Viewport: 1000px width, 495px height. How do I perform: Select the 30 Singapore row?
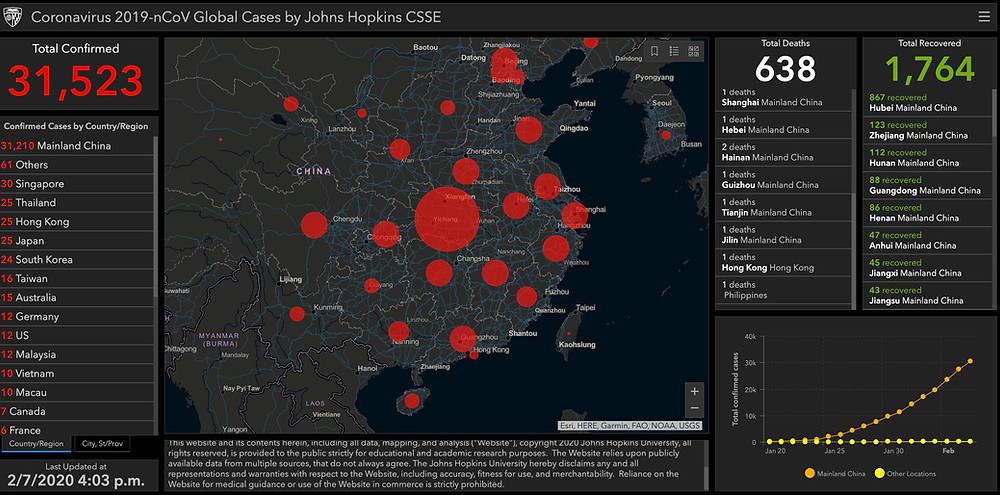pyautogui.click(x=77, y=184)
